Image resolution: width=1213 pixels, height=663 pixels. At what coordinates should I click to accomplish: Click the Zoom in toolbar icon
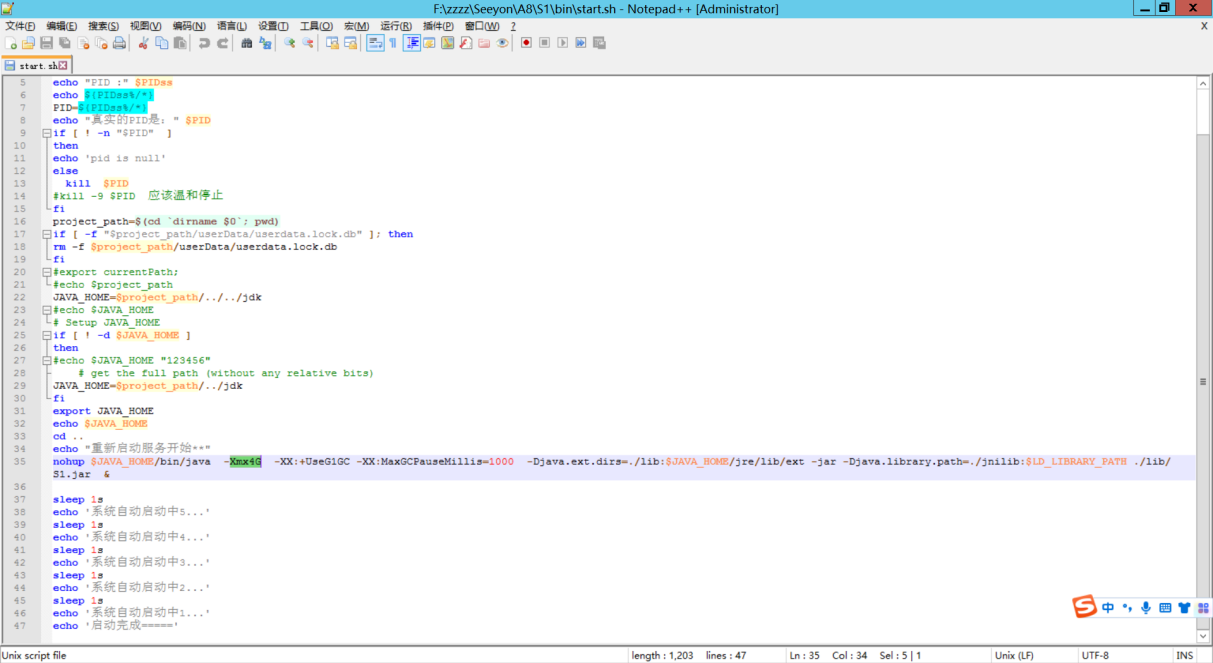(290, 43)
